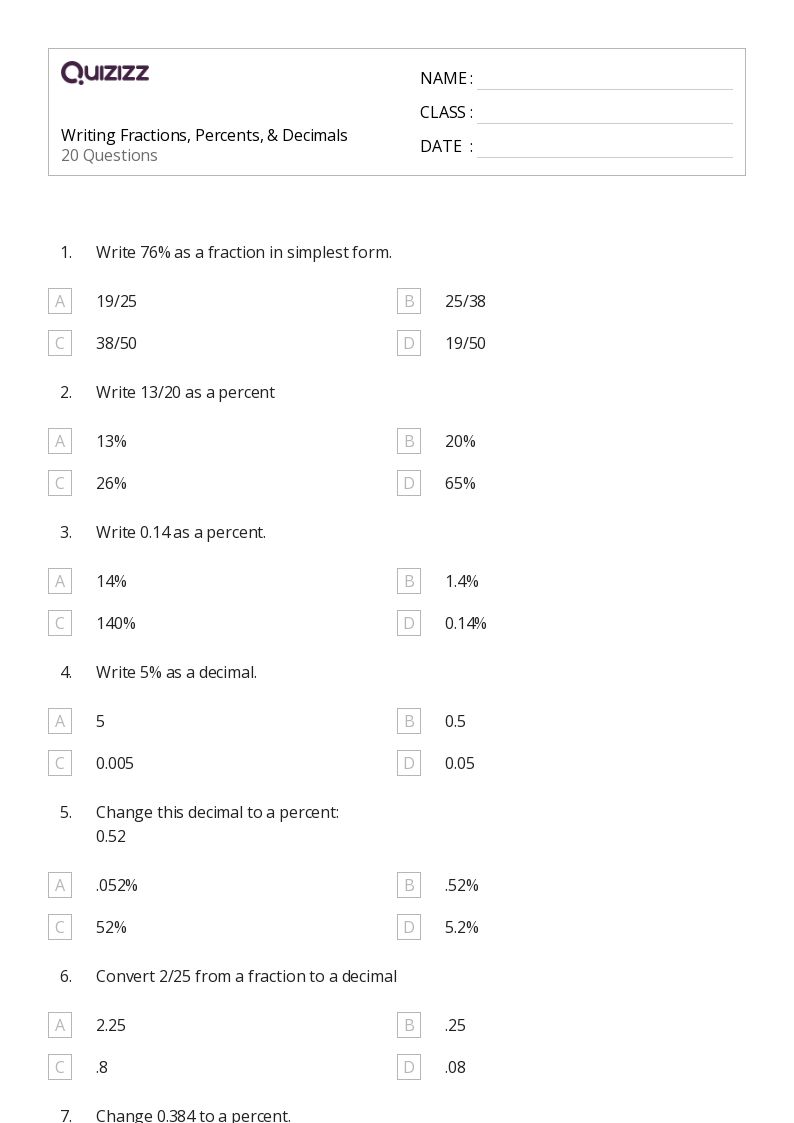Screen dimensions: 794x1123
Task: Click the Quizizz logo
Action: pos(105,73)
